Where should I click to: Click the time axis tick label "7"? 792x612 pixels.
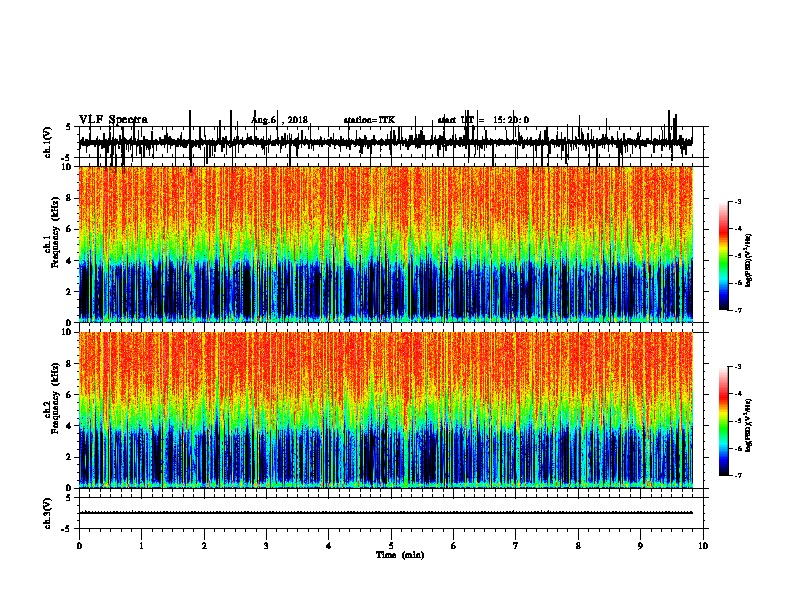click(x=516, y=545)
